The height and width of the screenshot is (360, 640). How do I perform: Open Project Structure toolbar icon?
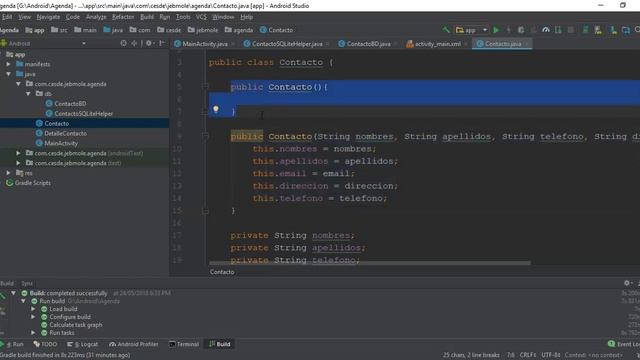tap(626, 30)
